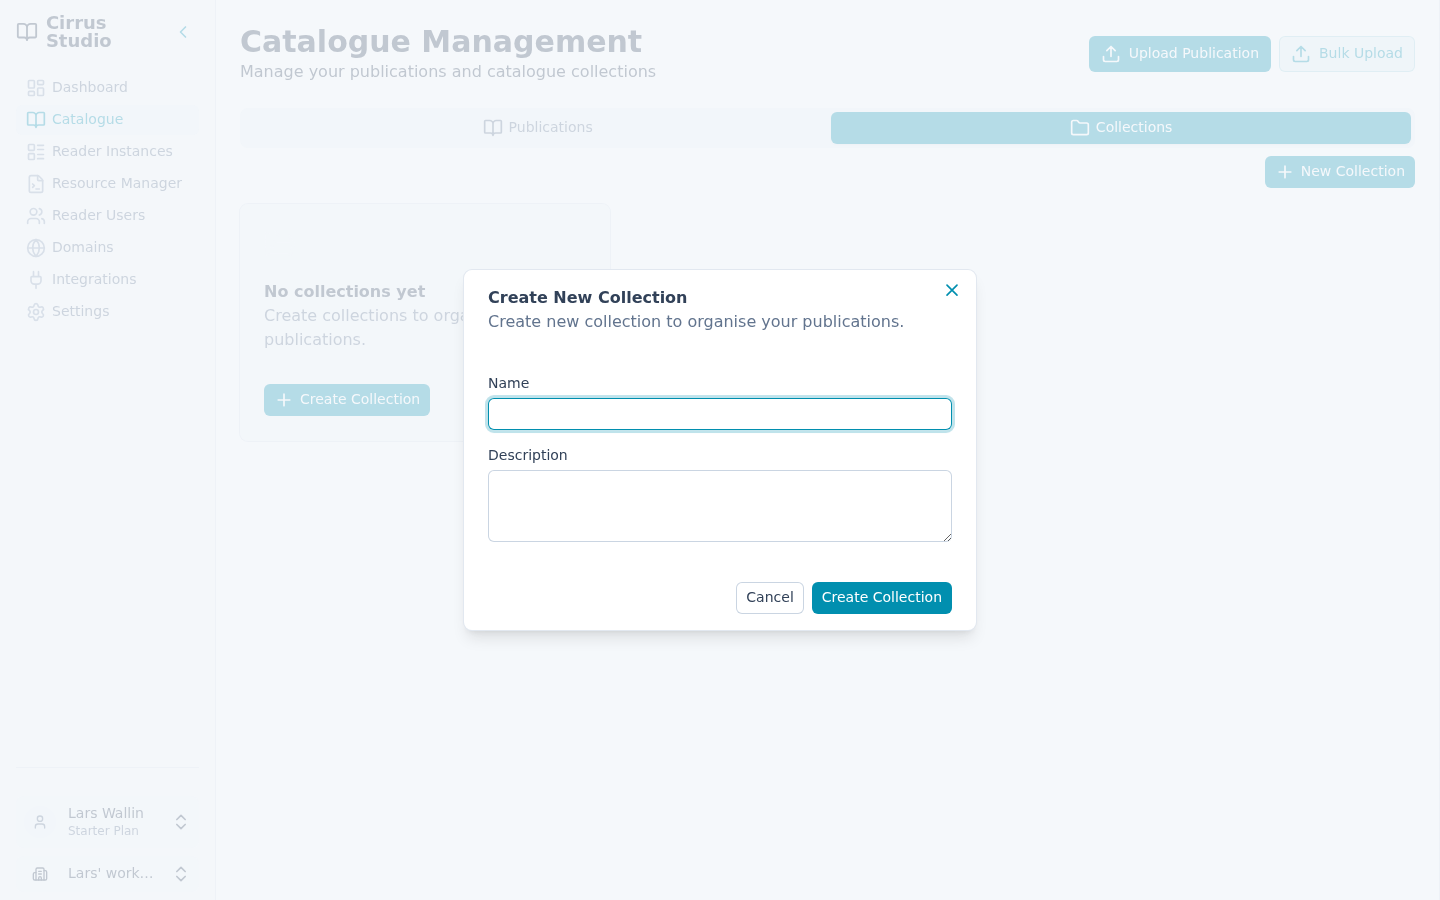This screenshot has width=1440, height=900.
Task: Click the folder icon on the Collections tab
Action: pos(1080,128)
